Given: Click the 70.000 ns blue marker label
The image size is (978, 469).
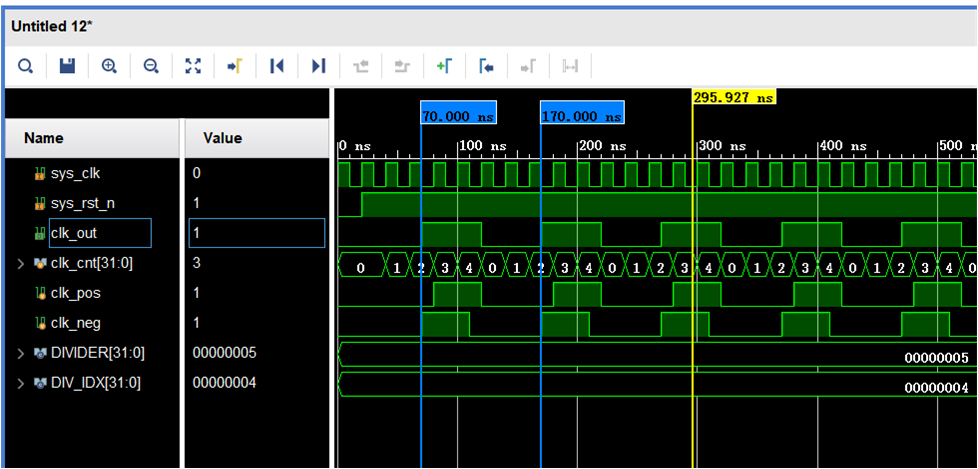Looking at the screenshot, I should coord(459,116).
